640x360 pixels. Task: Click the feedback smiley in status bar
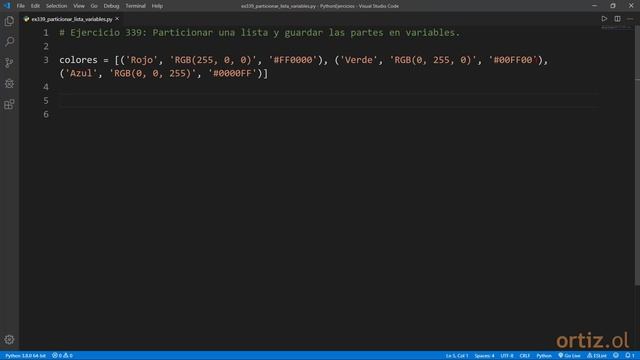pyautogui.click(x=616, y=356)
